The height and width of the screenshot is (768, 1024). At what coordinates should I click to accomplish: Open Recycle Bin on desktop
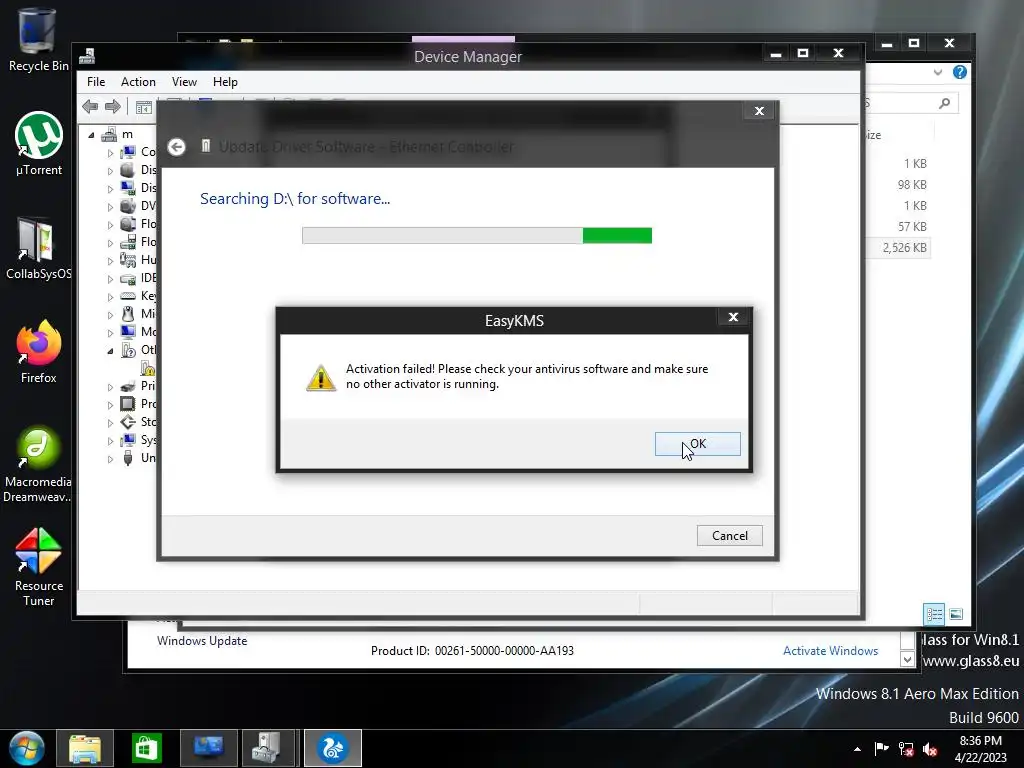coord(38,39)
